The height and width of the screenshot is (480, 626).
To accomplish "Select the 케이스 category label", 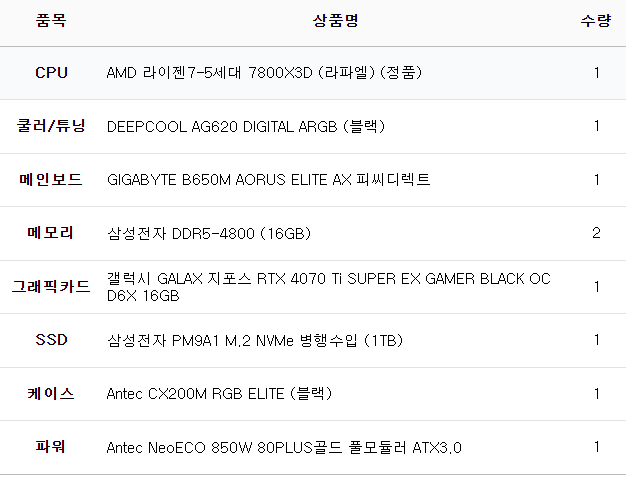I will [x=51, y=394].
